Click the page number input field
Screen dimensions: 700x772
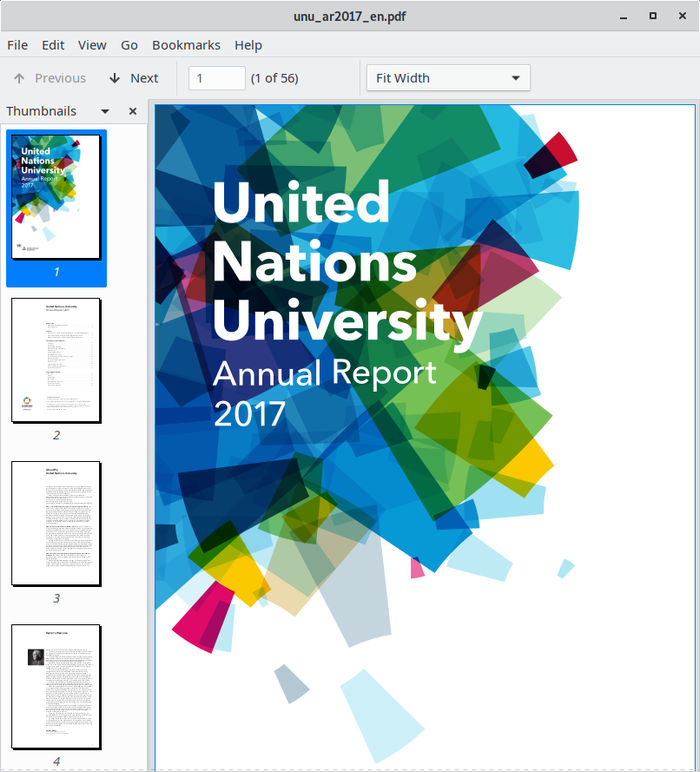coord(217,78)
